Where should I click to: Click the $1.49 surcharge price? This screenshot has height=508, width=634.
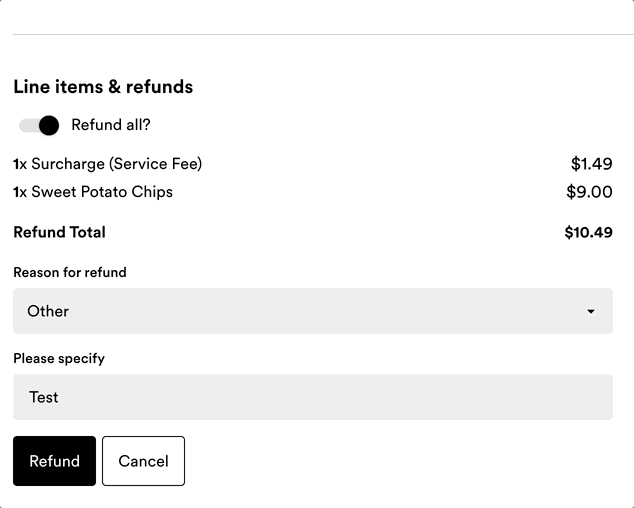coord(591,164)
